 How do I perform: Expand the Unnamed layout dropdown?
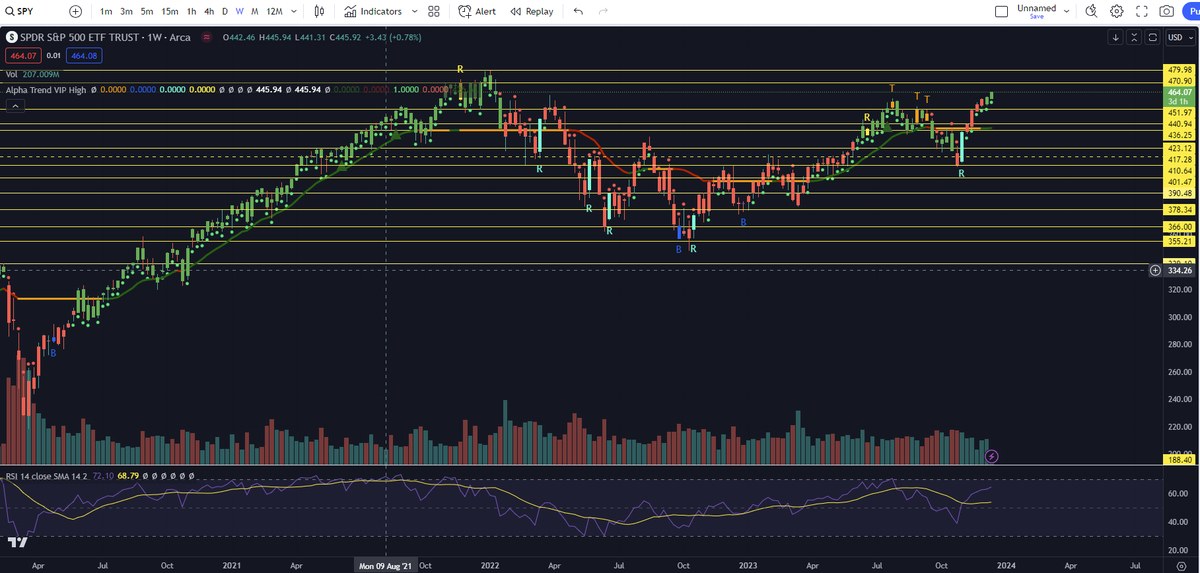pos(1066,11)
